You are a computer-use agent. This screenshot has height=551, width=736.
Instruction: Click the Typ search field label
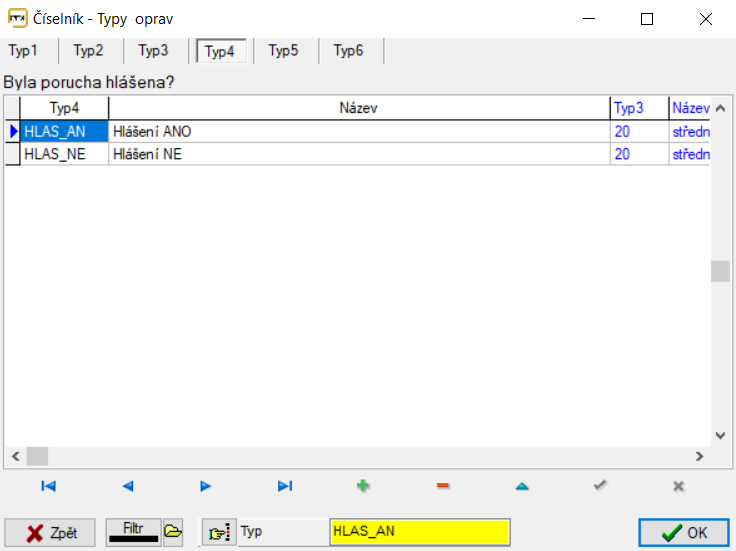point(252,531)
